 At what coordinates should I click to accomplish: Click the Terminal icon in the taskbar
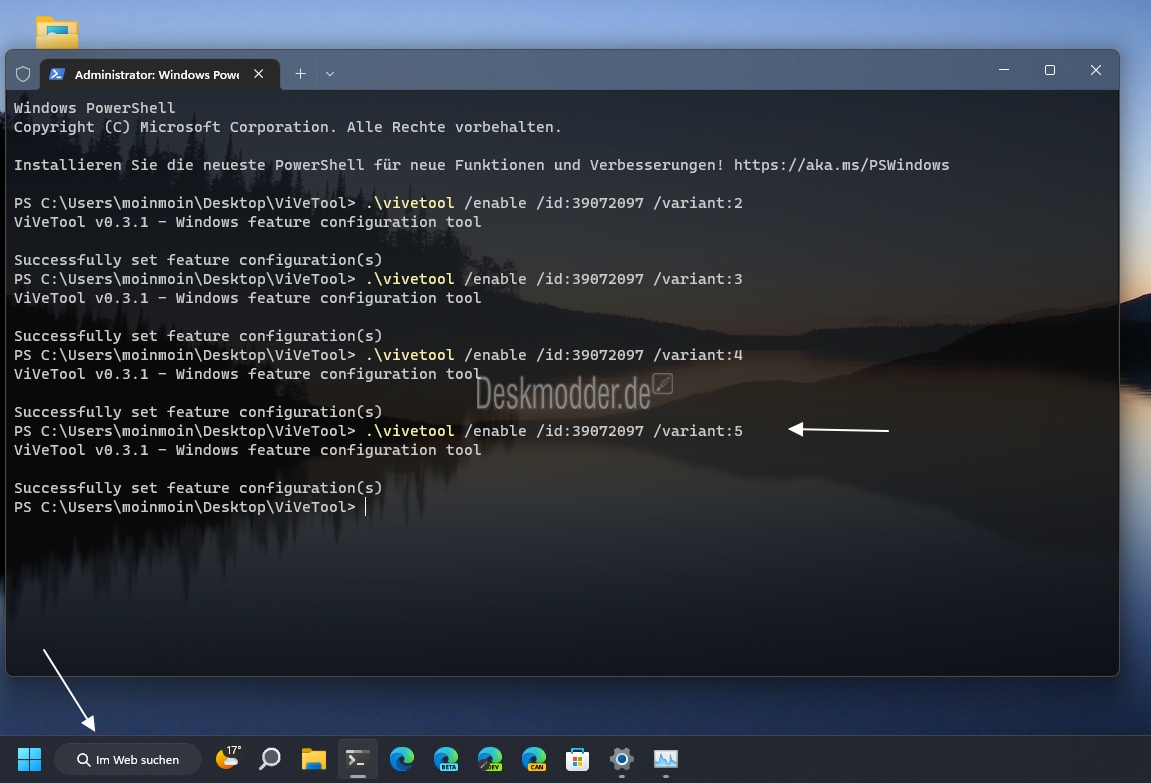tap(357, 759)
